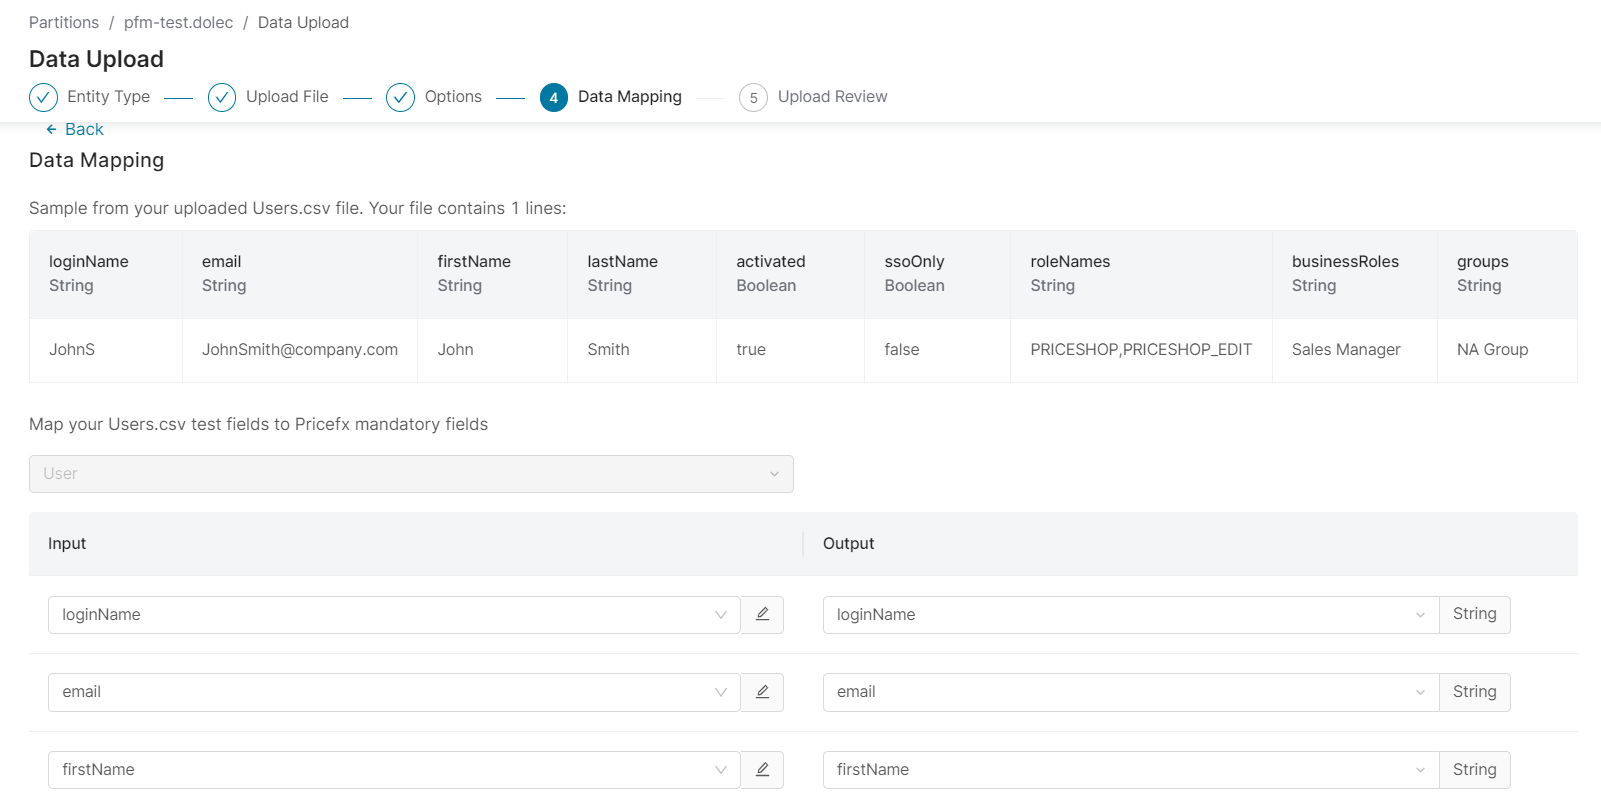This screenshot has width=1601, height=799.
Task: Go to the Upload Review step
Action: (832, 97)
